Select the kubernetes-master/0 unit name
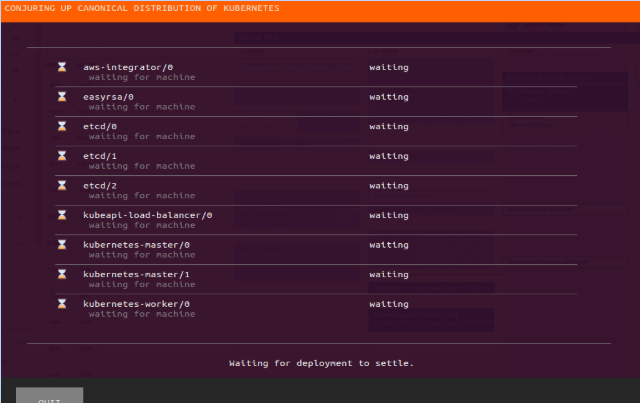640x403 pixels. (136, 245)
